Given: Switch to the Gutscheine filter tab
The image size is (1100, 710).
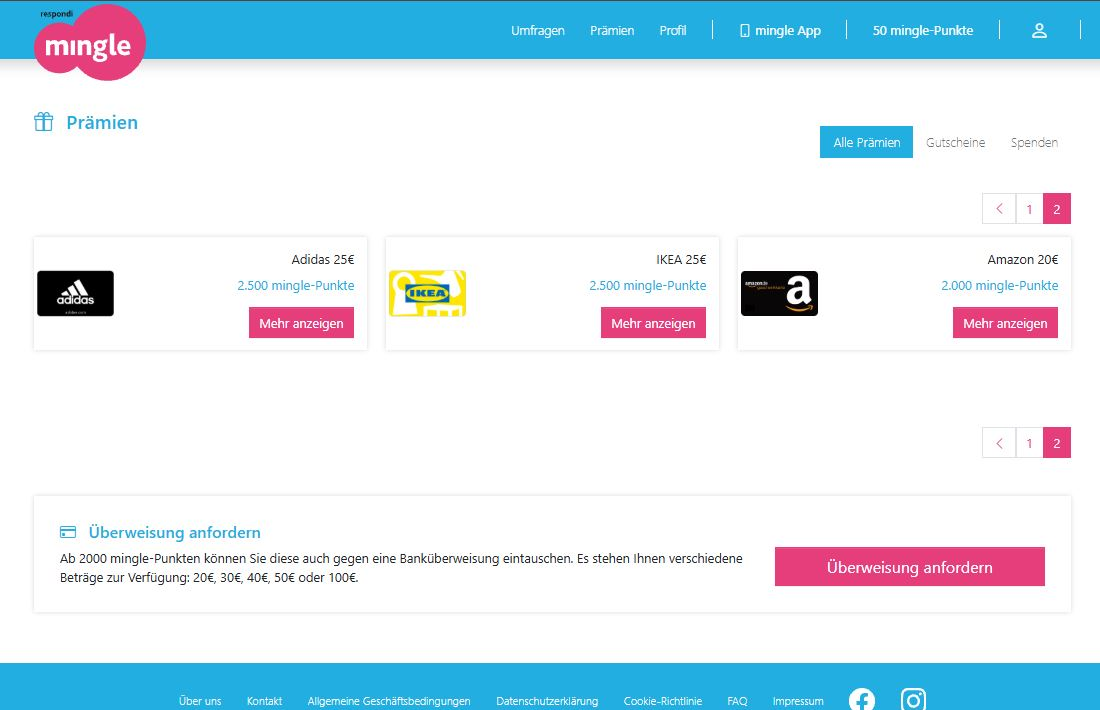Looking at the screenshot, I should [955, 142].
